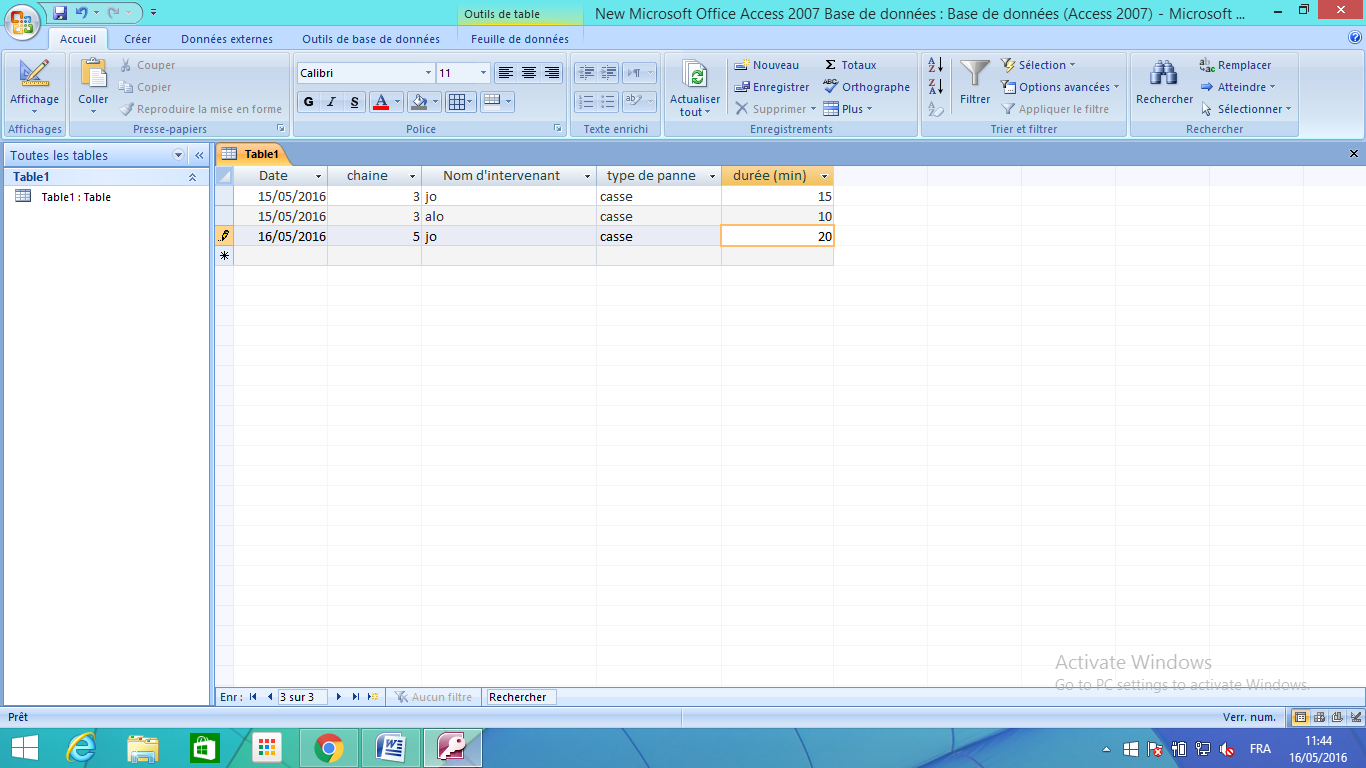Screen dimensions: 1366x768
Task: Align text right in Police group
Action: click(552, 73)
